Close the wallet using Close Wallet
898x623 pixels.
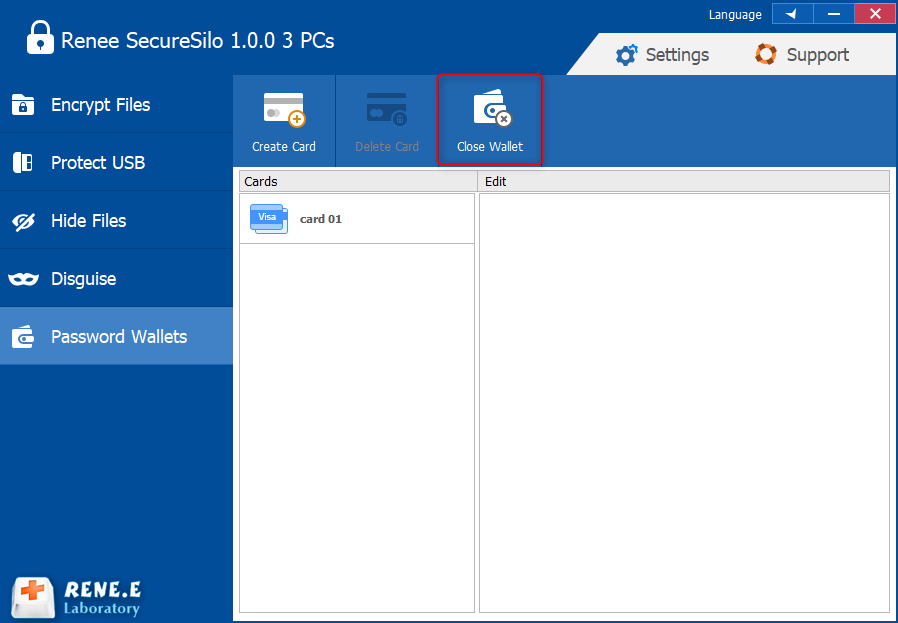tap(490, 120)
